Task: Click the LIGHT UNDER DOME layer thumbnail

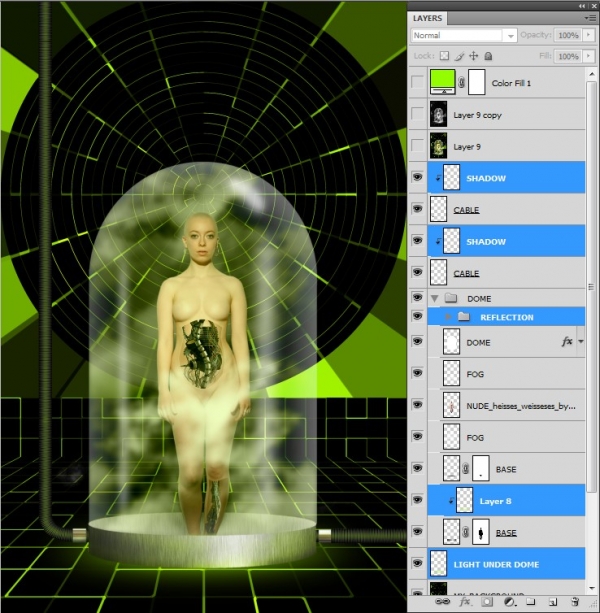Action: 439,564
